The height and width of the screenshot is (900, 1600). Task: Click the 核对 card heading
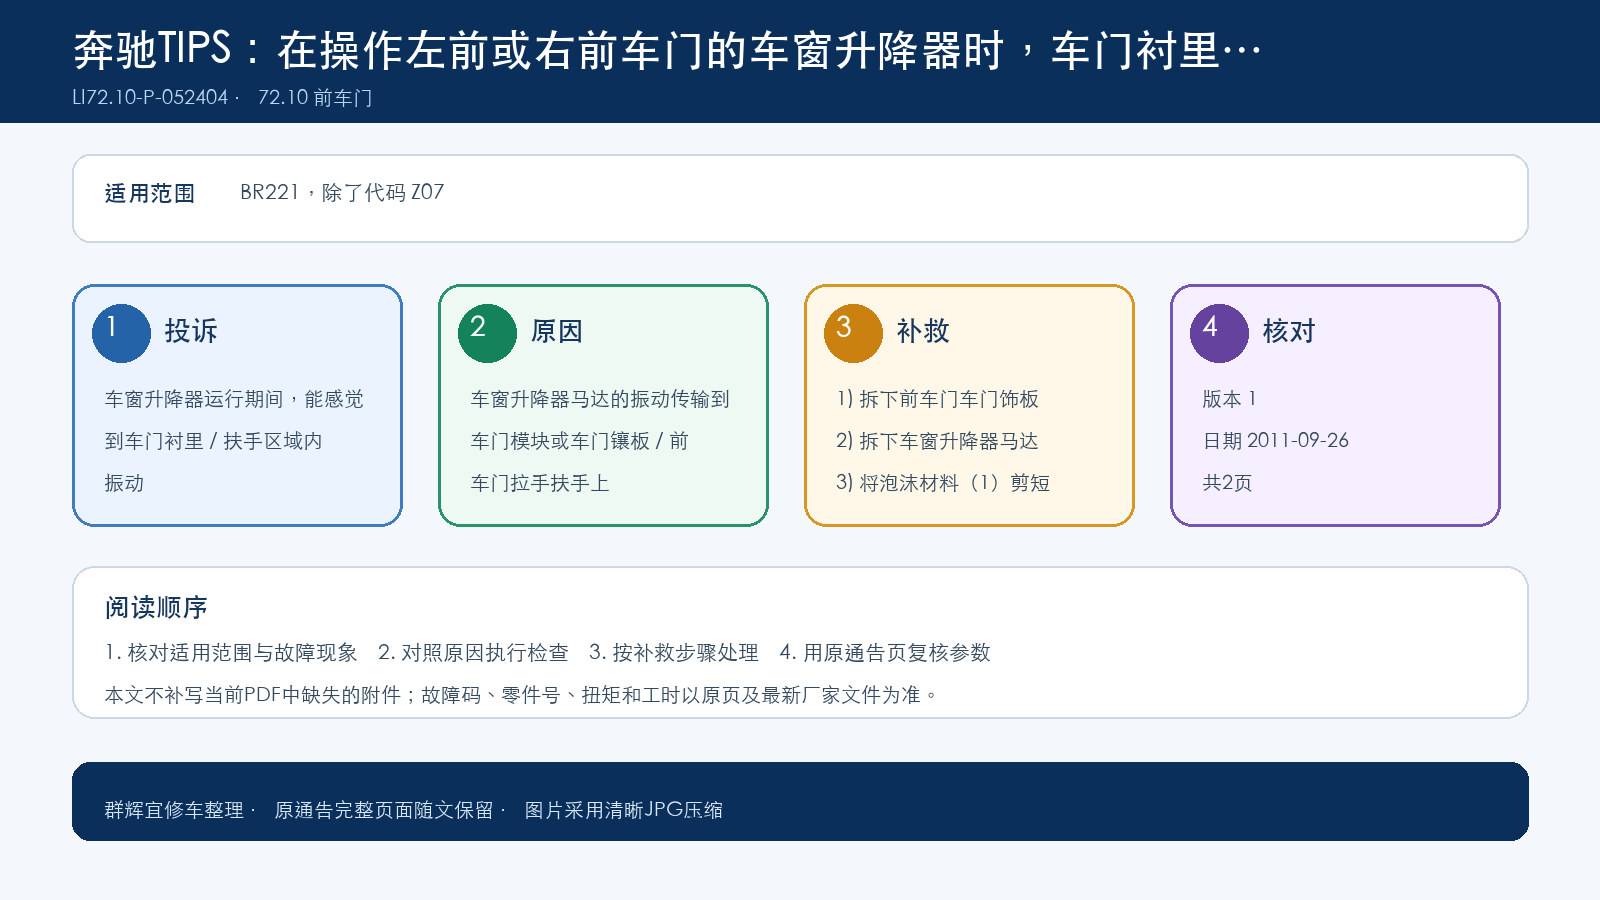coord(1289,331)
